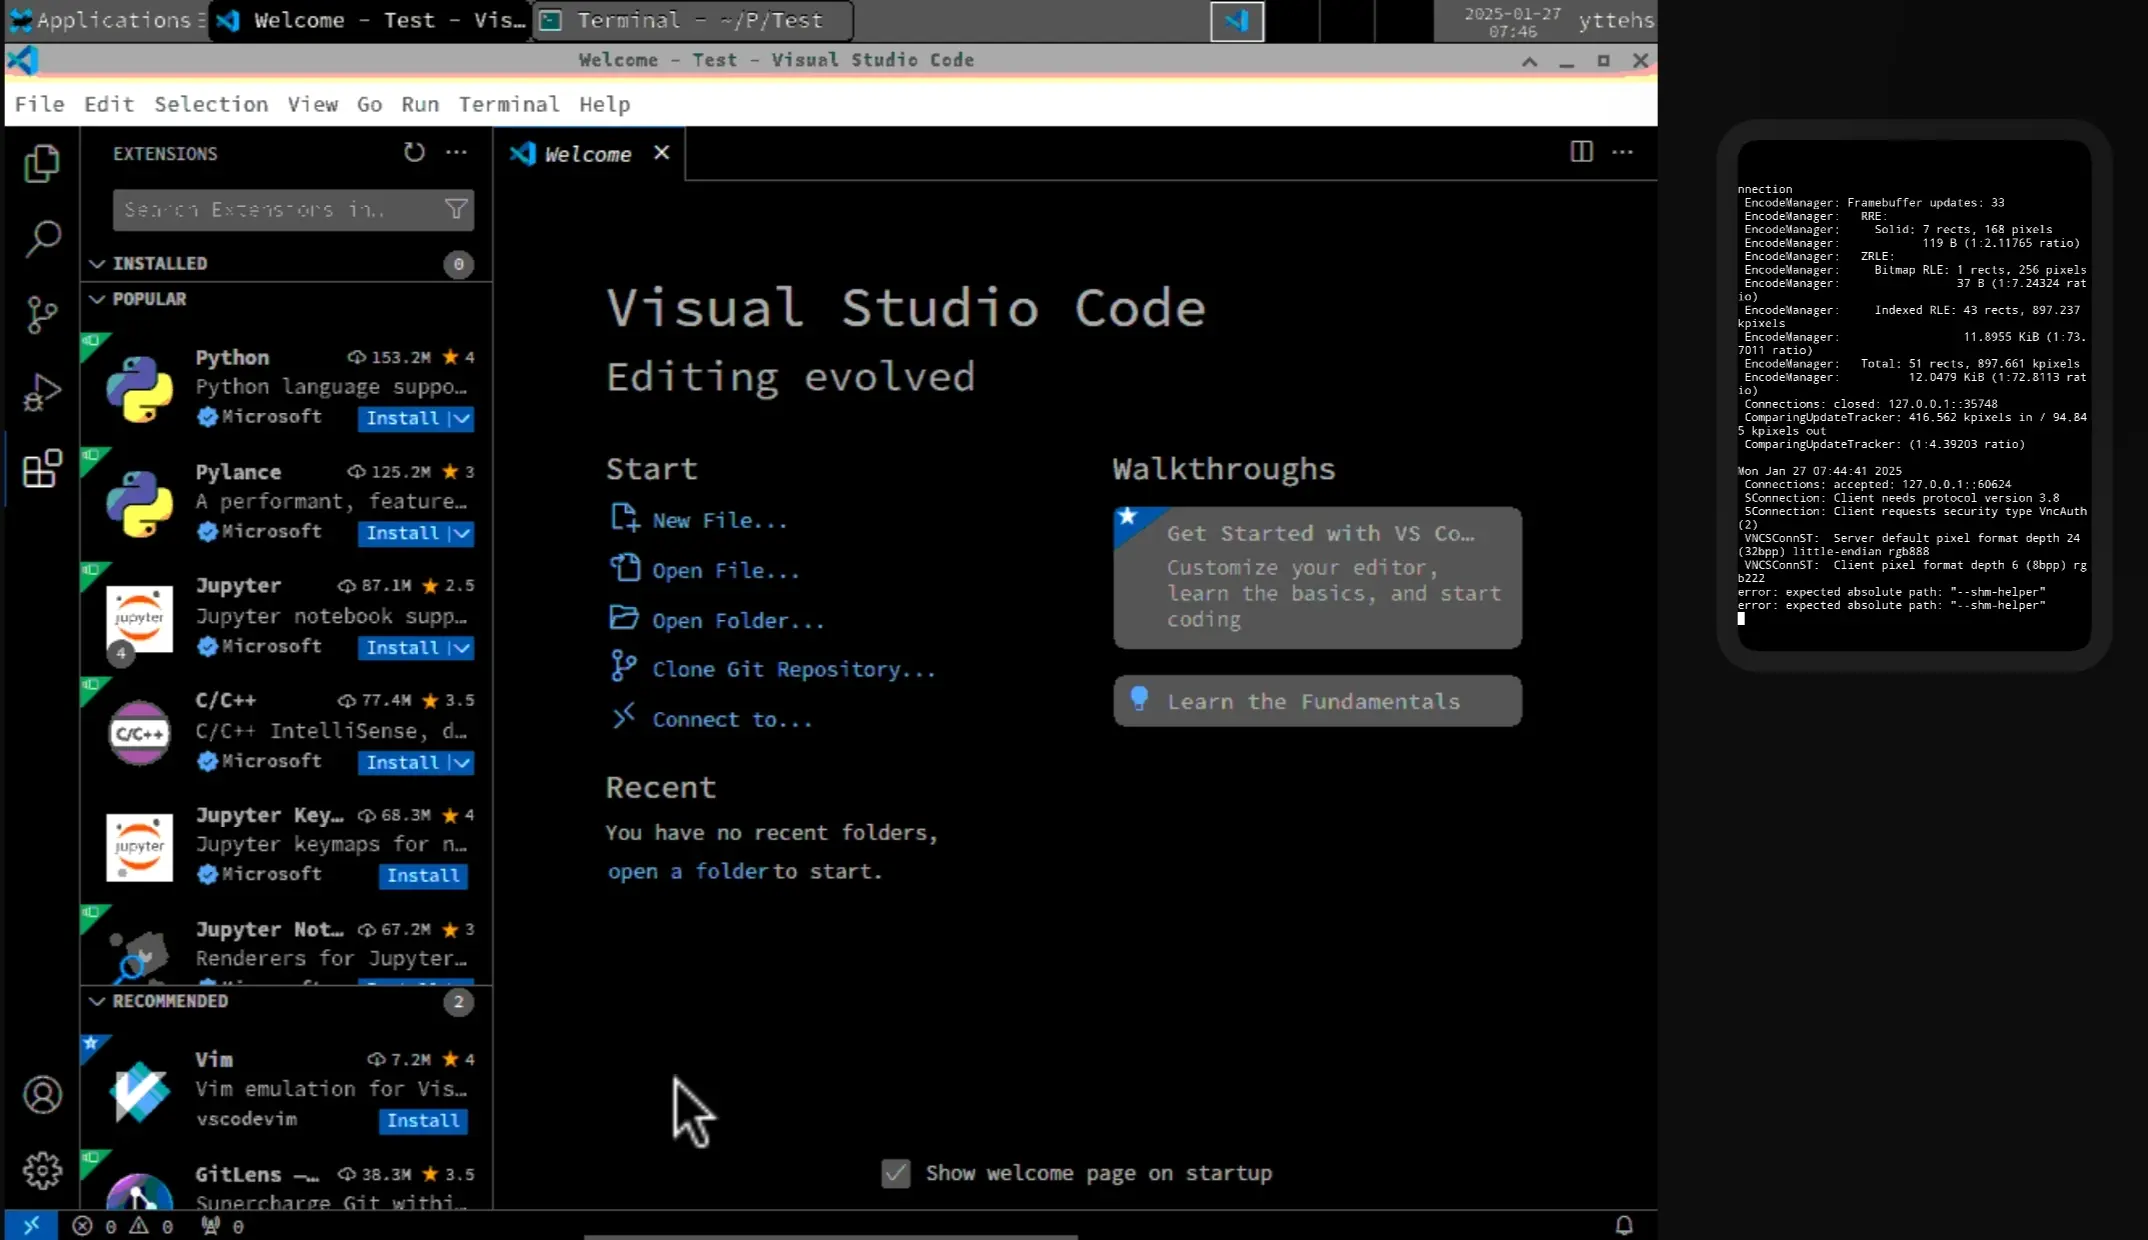Refresh the extensions list
Image resolution: width=2148 pixels, height=1240 pixels.
(x=414, y=152)
